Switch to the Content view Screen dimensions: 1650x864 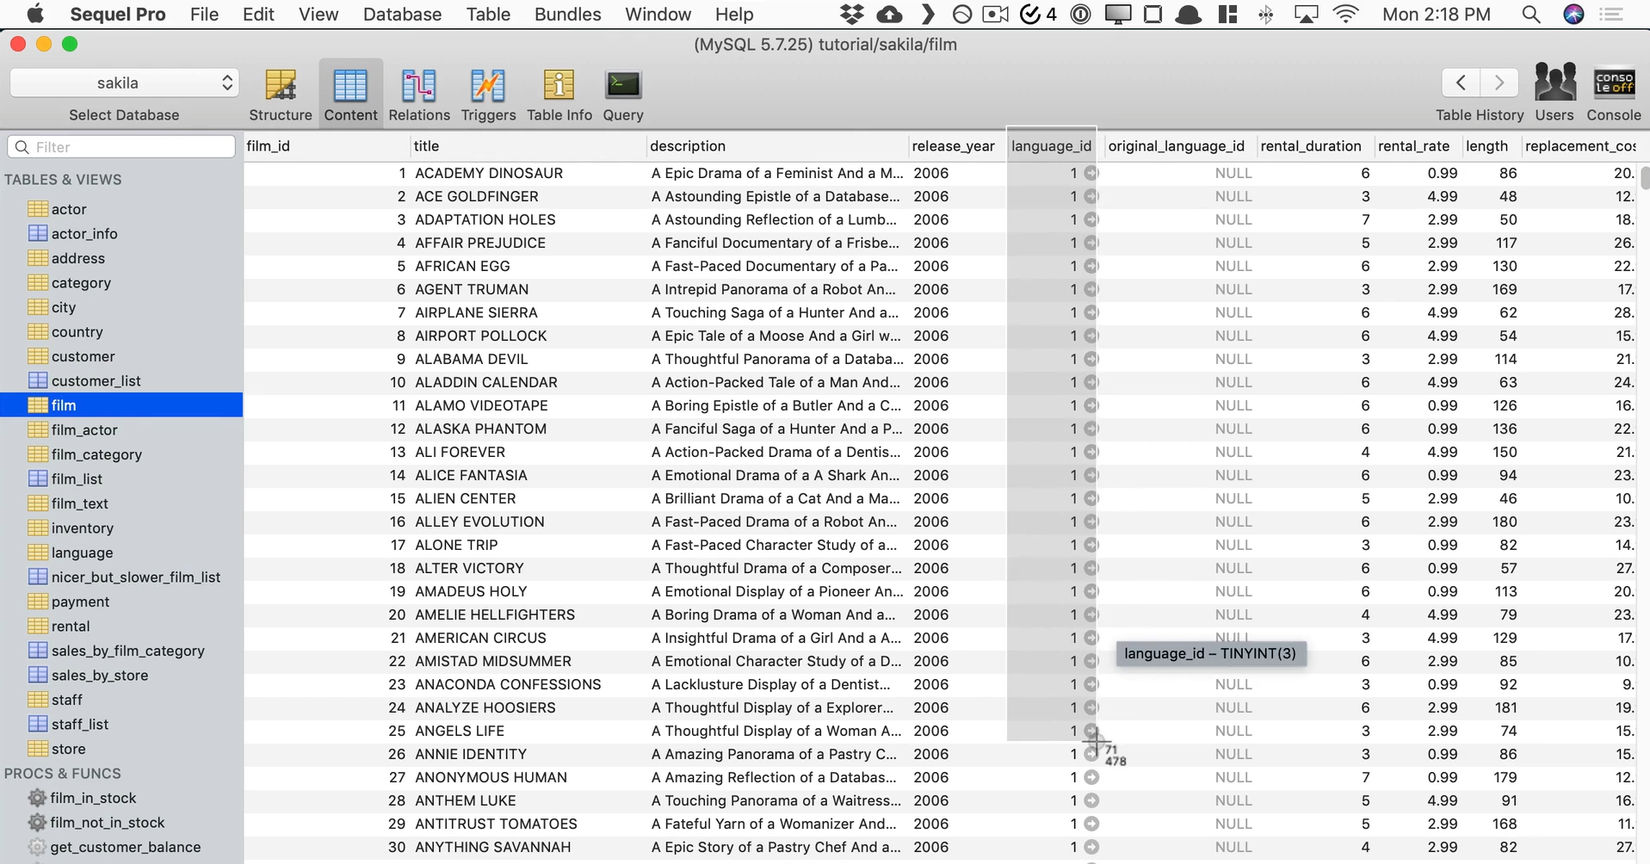(x=351, y=95)
